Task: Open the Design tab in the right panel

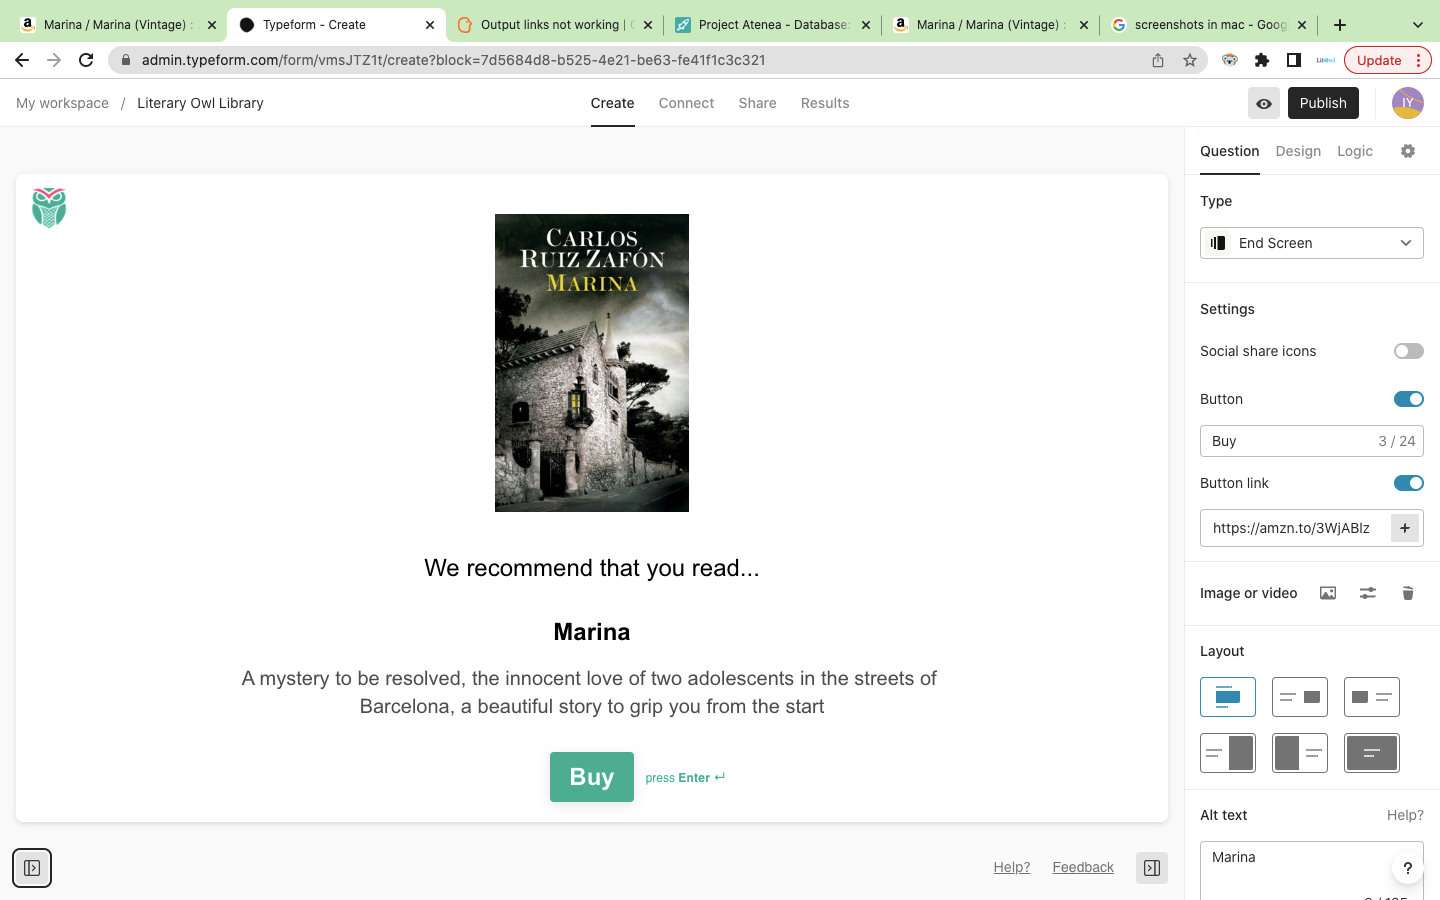Action: 1298,151
